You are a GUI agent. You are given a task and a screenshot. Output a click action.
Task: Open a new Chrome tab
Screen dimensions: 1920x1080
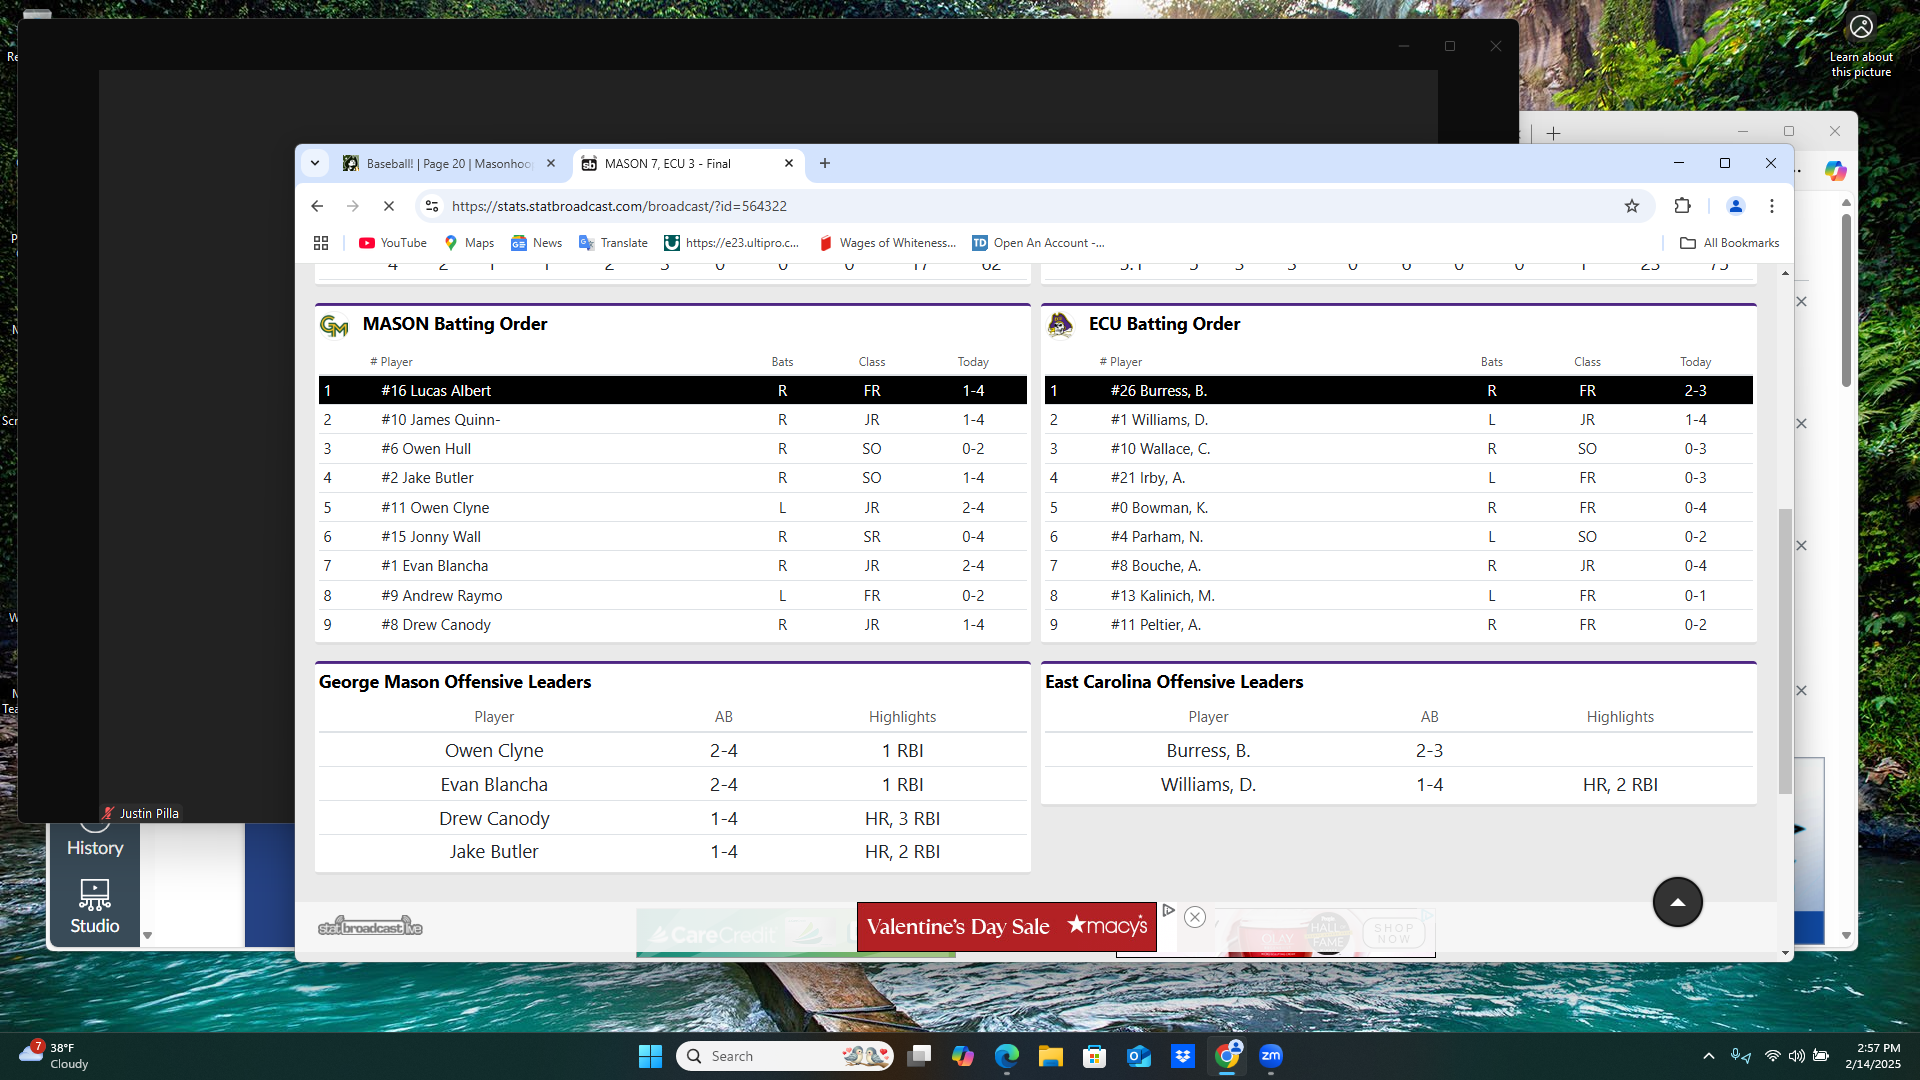coord(825,163)
